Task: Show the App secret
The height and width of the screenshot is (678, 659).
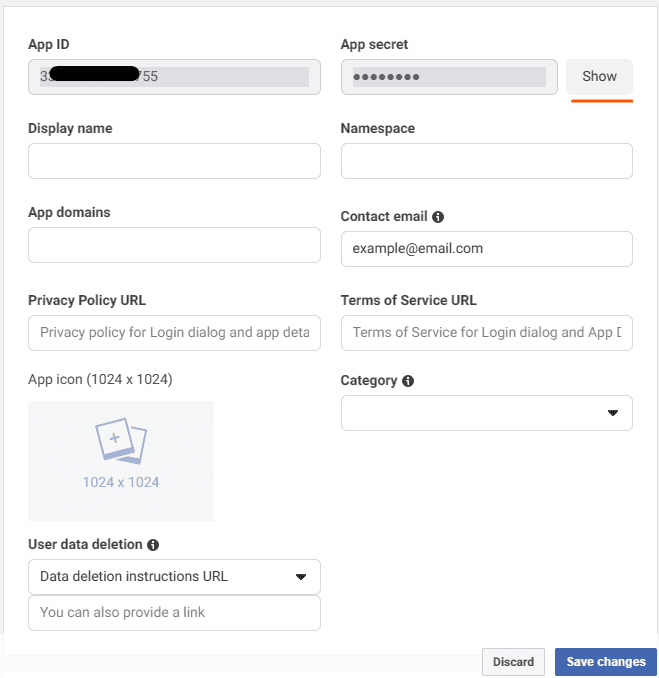Action: (x=599, y=77)
